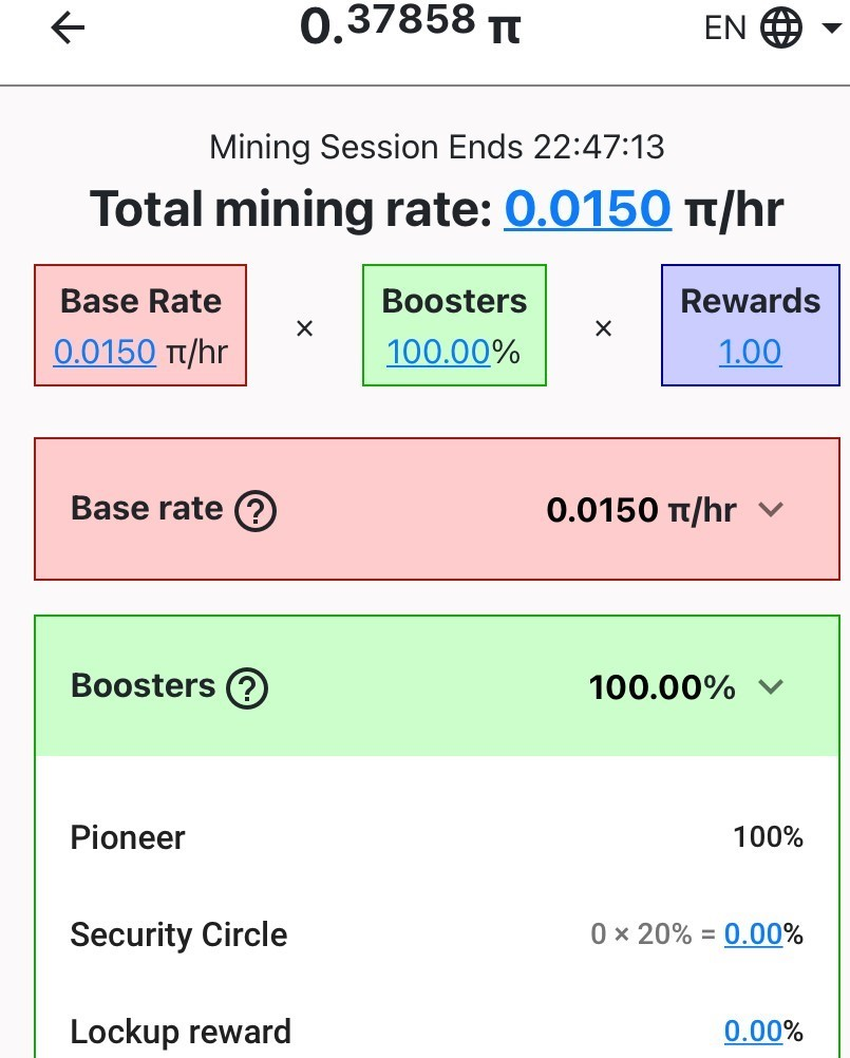Open the EN language dropdown arrow
Image resolution: width=850 pixels, height=1058 pixels.
(831, 28)
